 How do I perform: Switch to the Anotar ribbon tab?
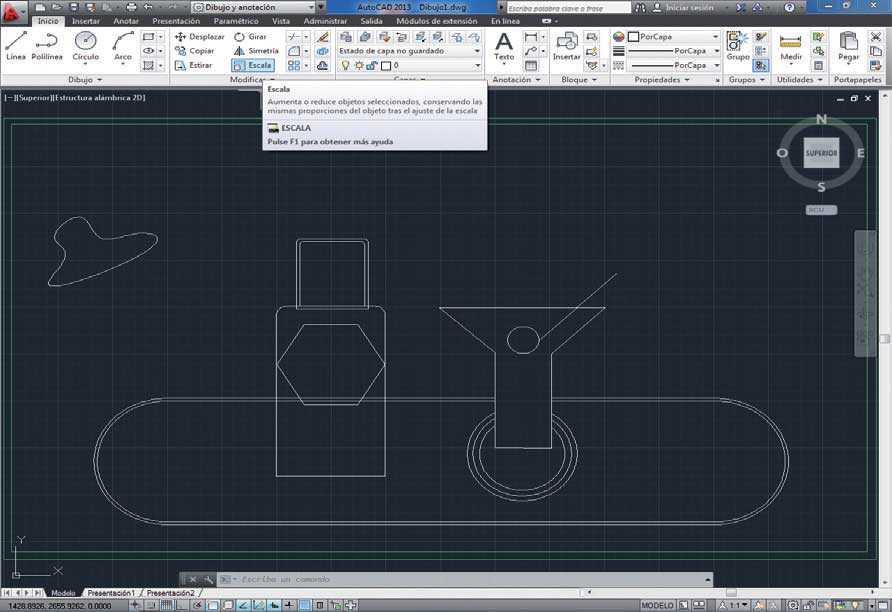(126, 21)
